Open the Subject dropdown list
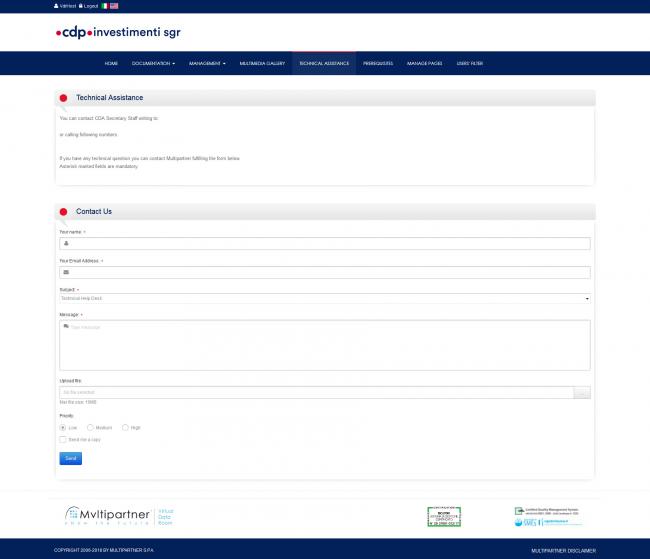Screen dimensions: 650x559 coord(324,298)
